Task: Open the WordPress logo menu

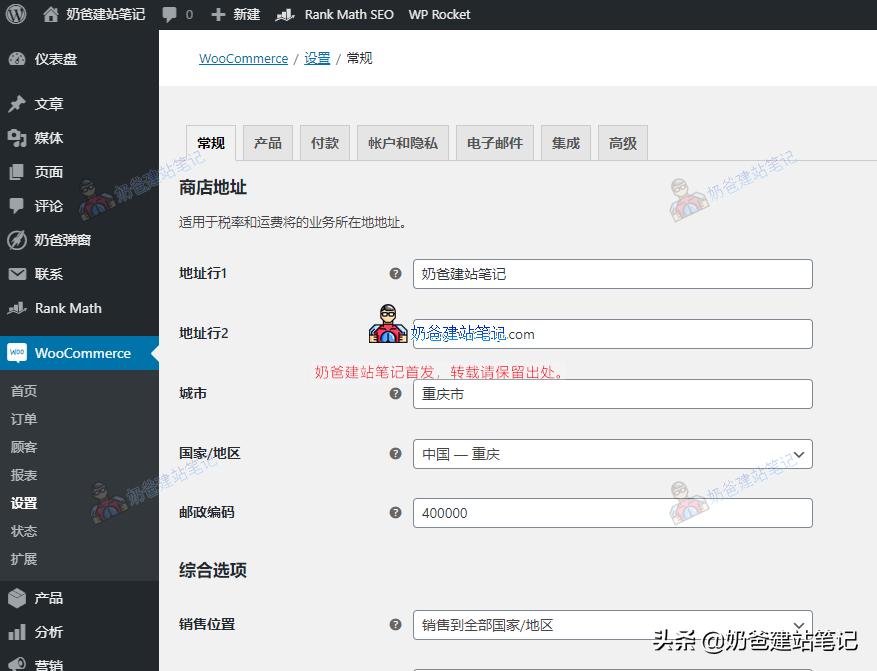Action: pyautogui.click(x=14, y=14)
